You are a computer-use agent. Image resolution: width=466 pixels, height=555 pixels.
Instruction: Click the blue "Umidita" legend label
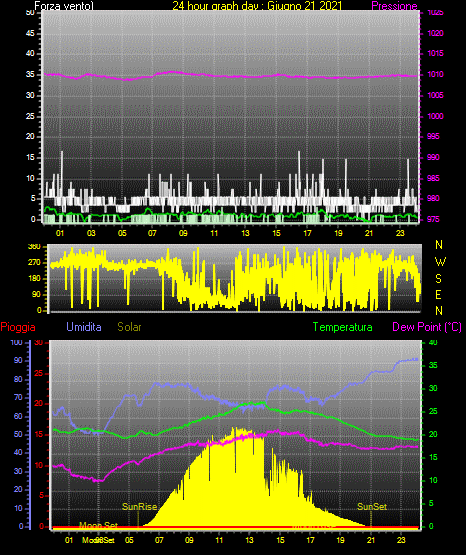point(84,326)
